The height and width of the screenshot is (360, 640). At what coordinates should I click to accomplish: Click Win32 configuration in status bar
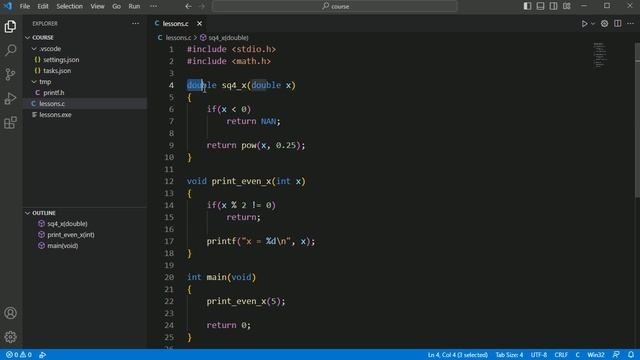[596, 355]
